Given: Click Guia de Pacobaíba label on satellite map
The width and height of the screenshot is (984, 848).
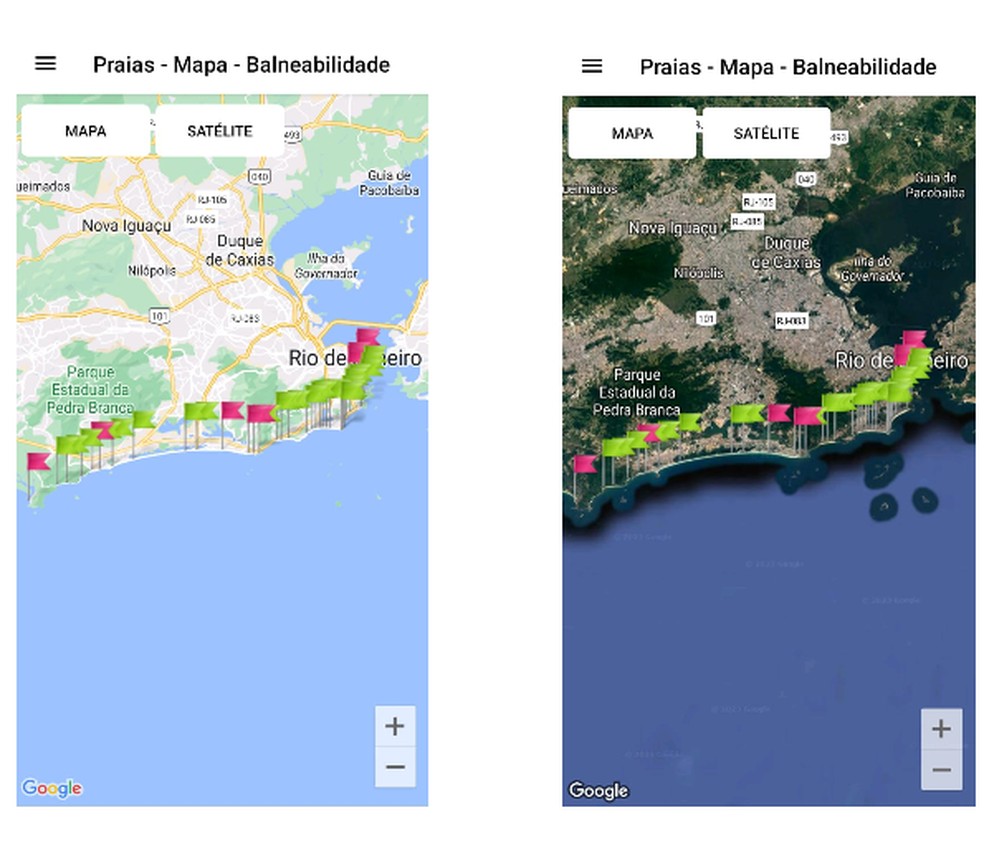Looking at the screenshot, I should [x=935, y=185].
